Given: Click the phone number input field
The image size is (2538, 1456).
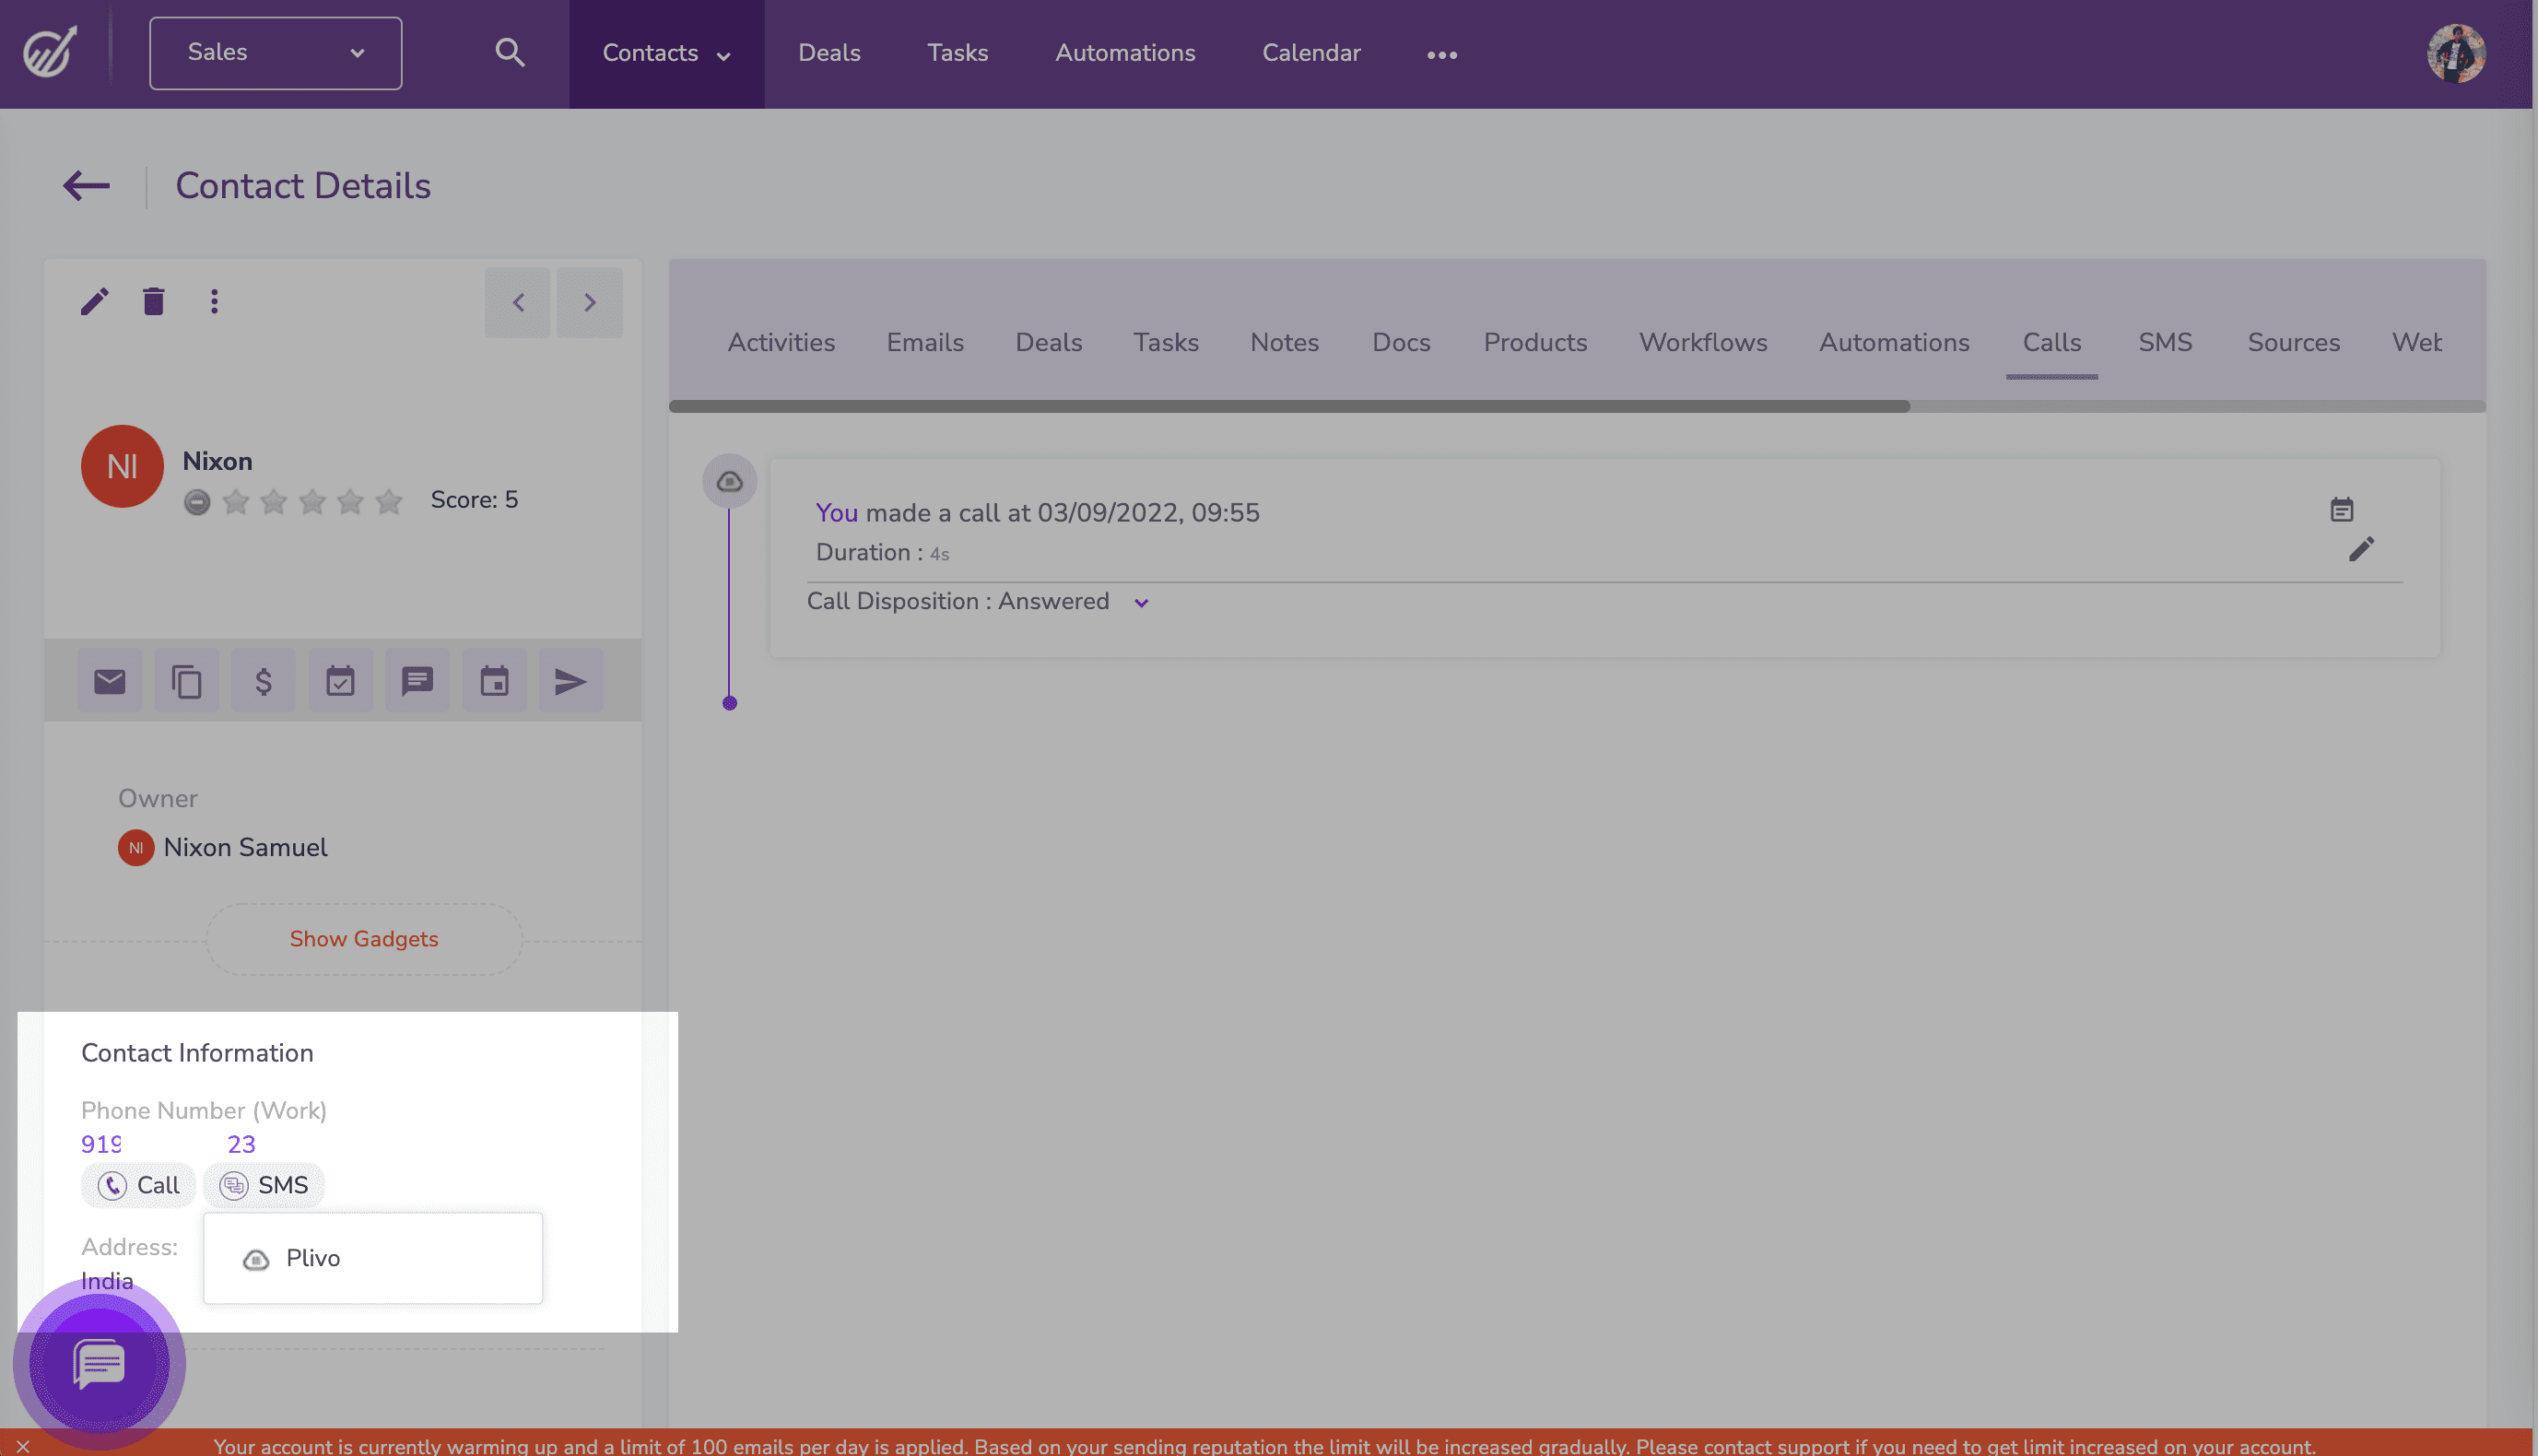Looking at the screenshot, I should pos(168,1142).
